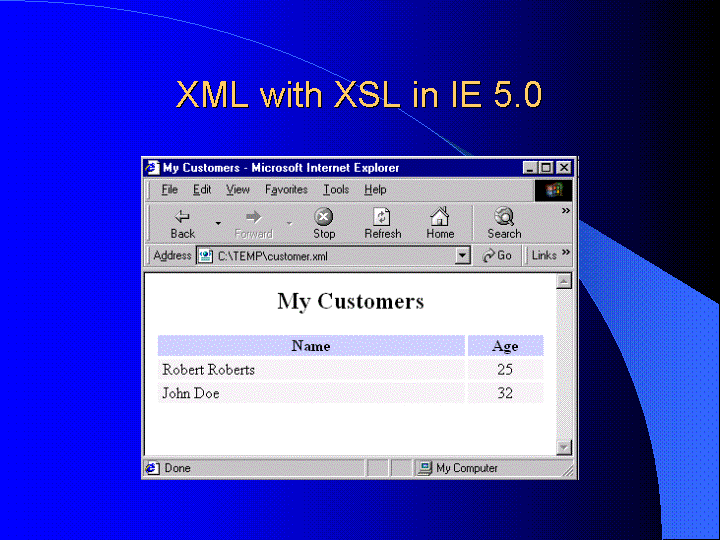This screenshot has height=540, width=720.
Task: Open the View menu
Action: tap(237, 190)
